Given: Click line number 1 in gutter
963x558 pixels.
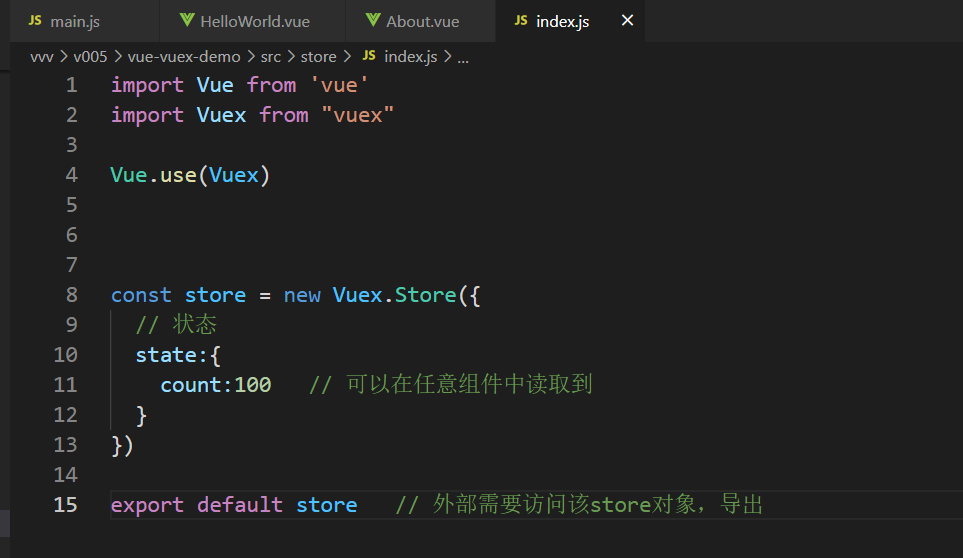Looking at the screenshot, I should pyautogui.click(x=72, y=85).
